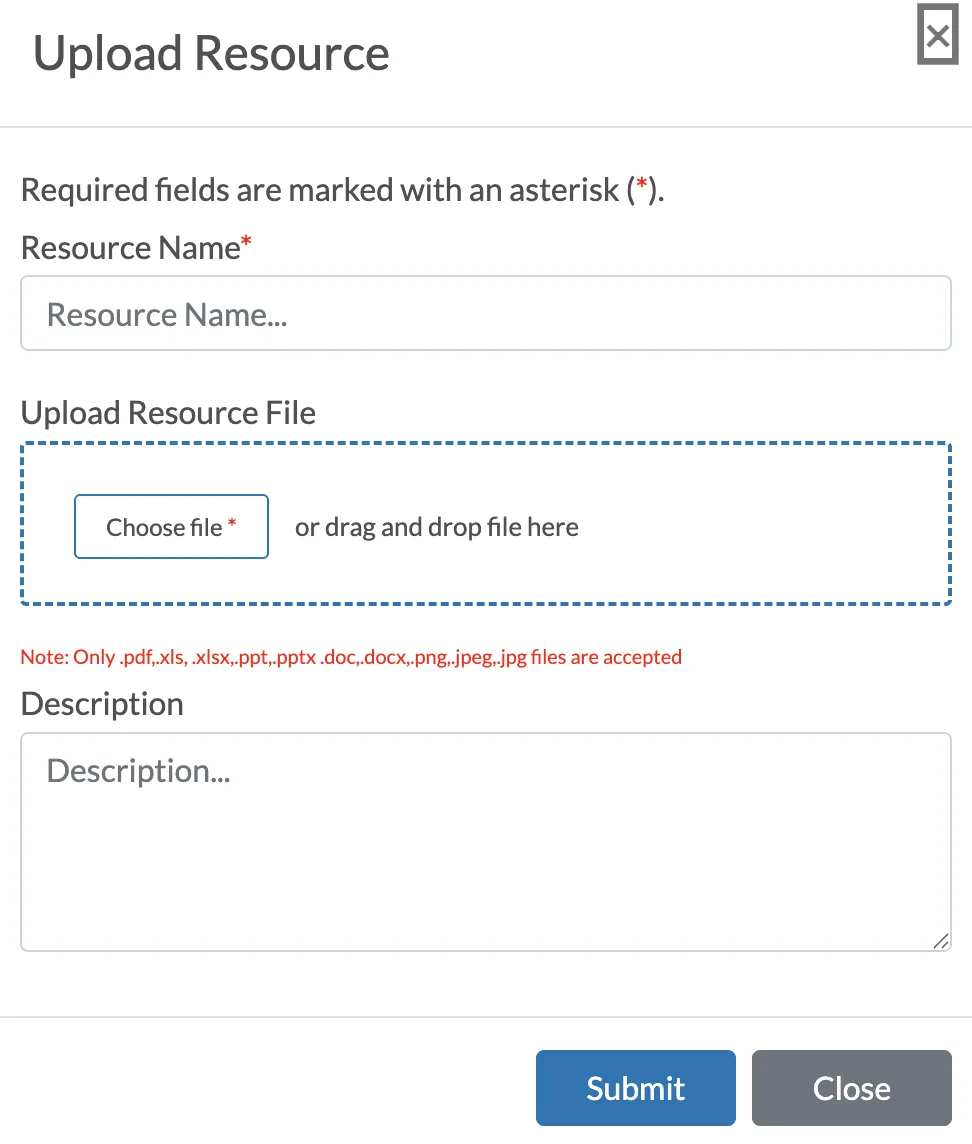Click the gray Close button
The width and height of the screenshot is (972, 1144).
852,1088
